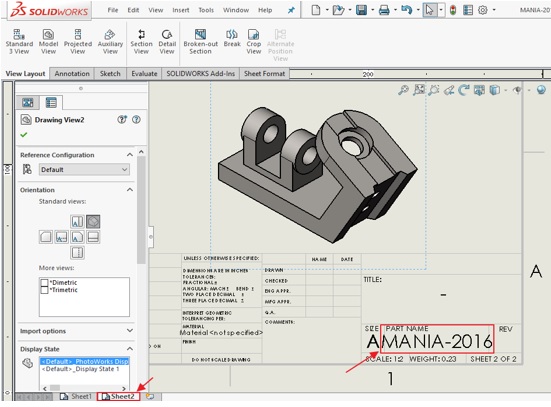Add a Projected View
The image size is (551, 407).
tap(78, 41)
